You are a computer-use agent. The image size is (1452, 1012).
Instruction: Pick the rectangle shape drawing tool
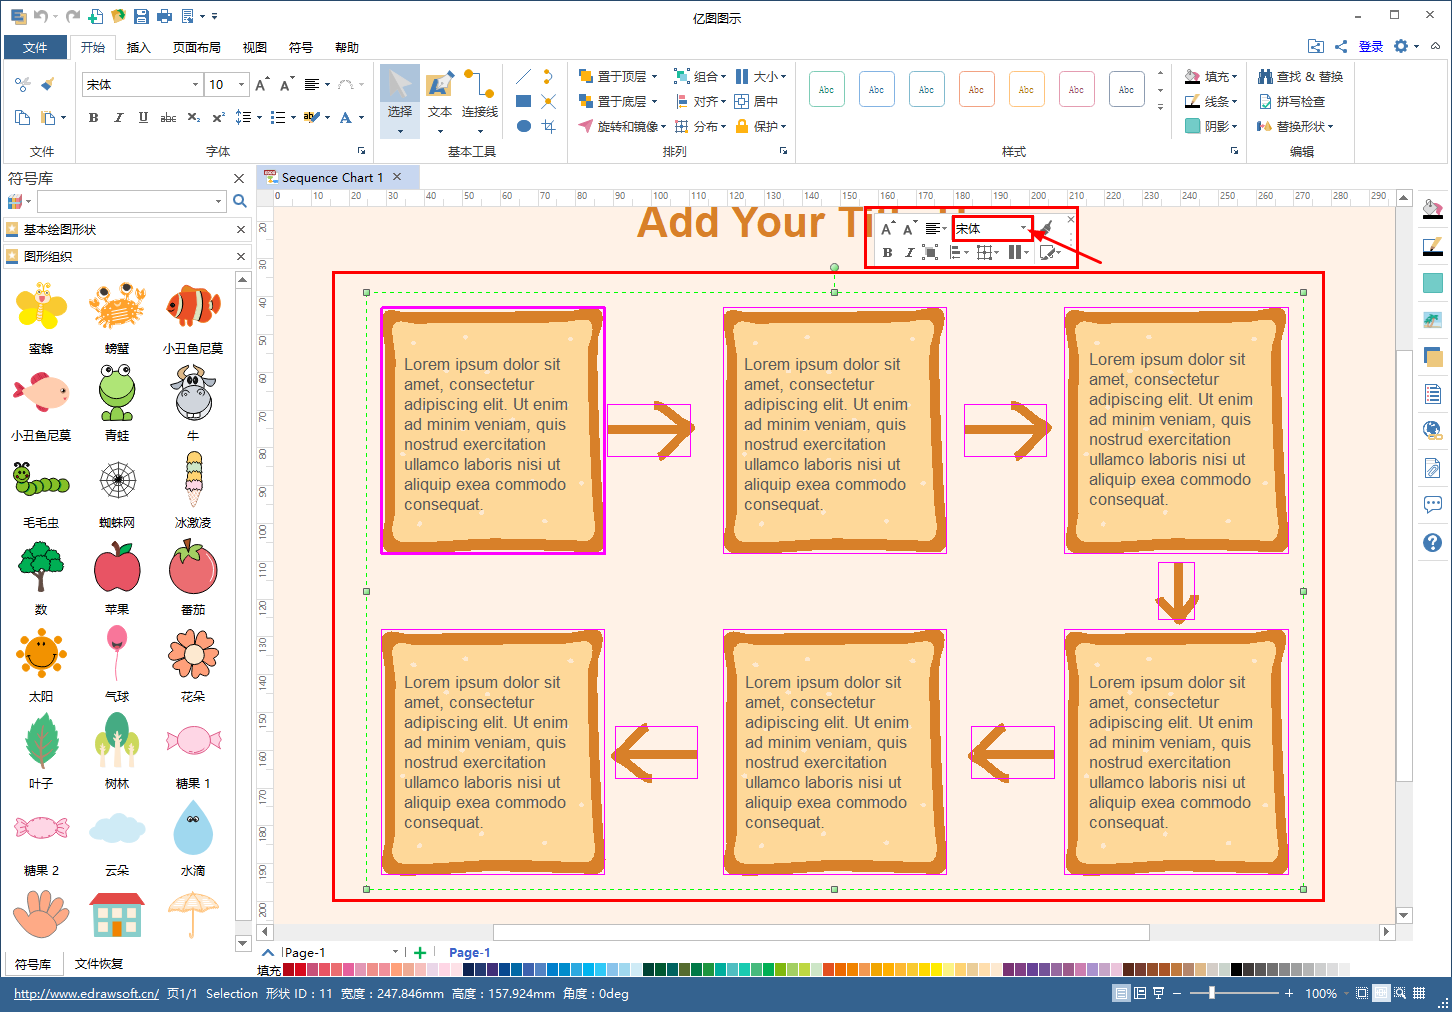click(x=523, y=101)
